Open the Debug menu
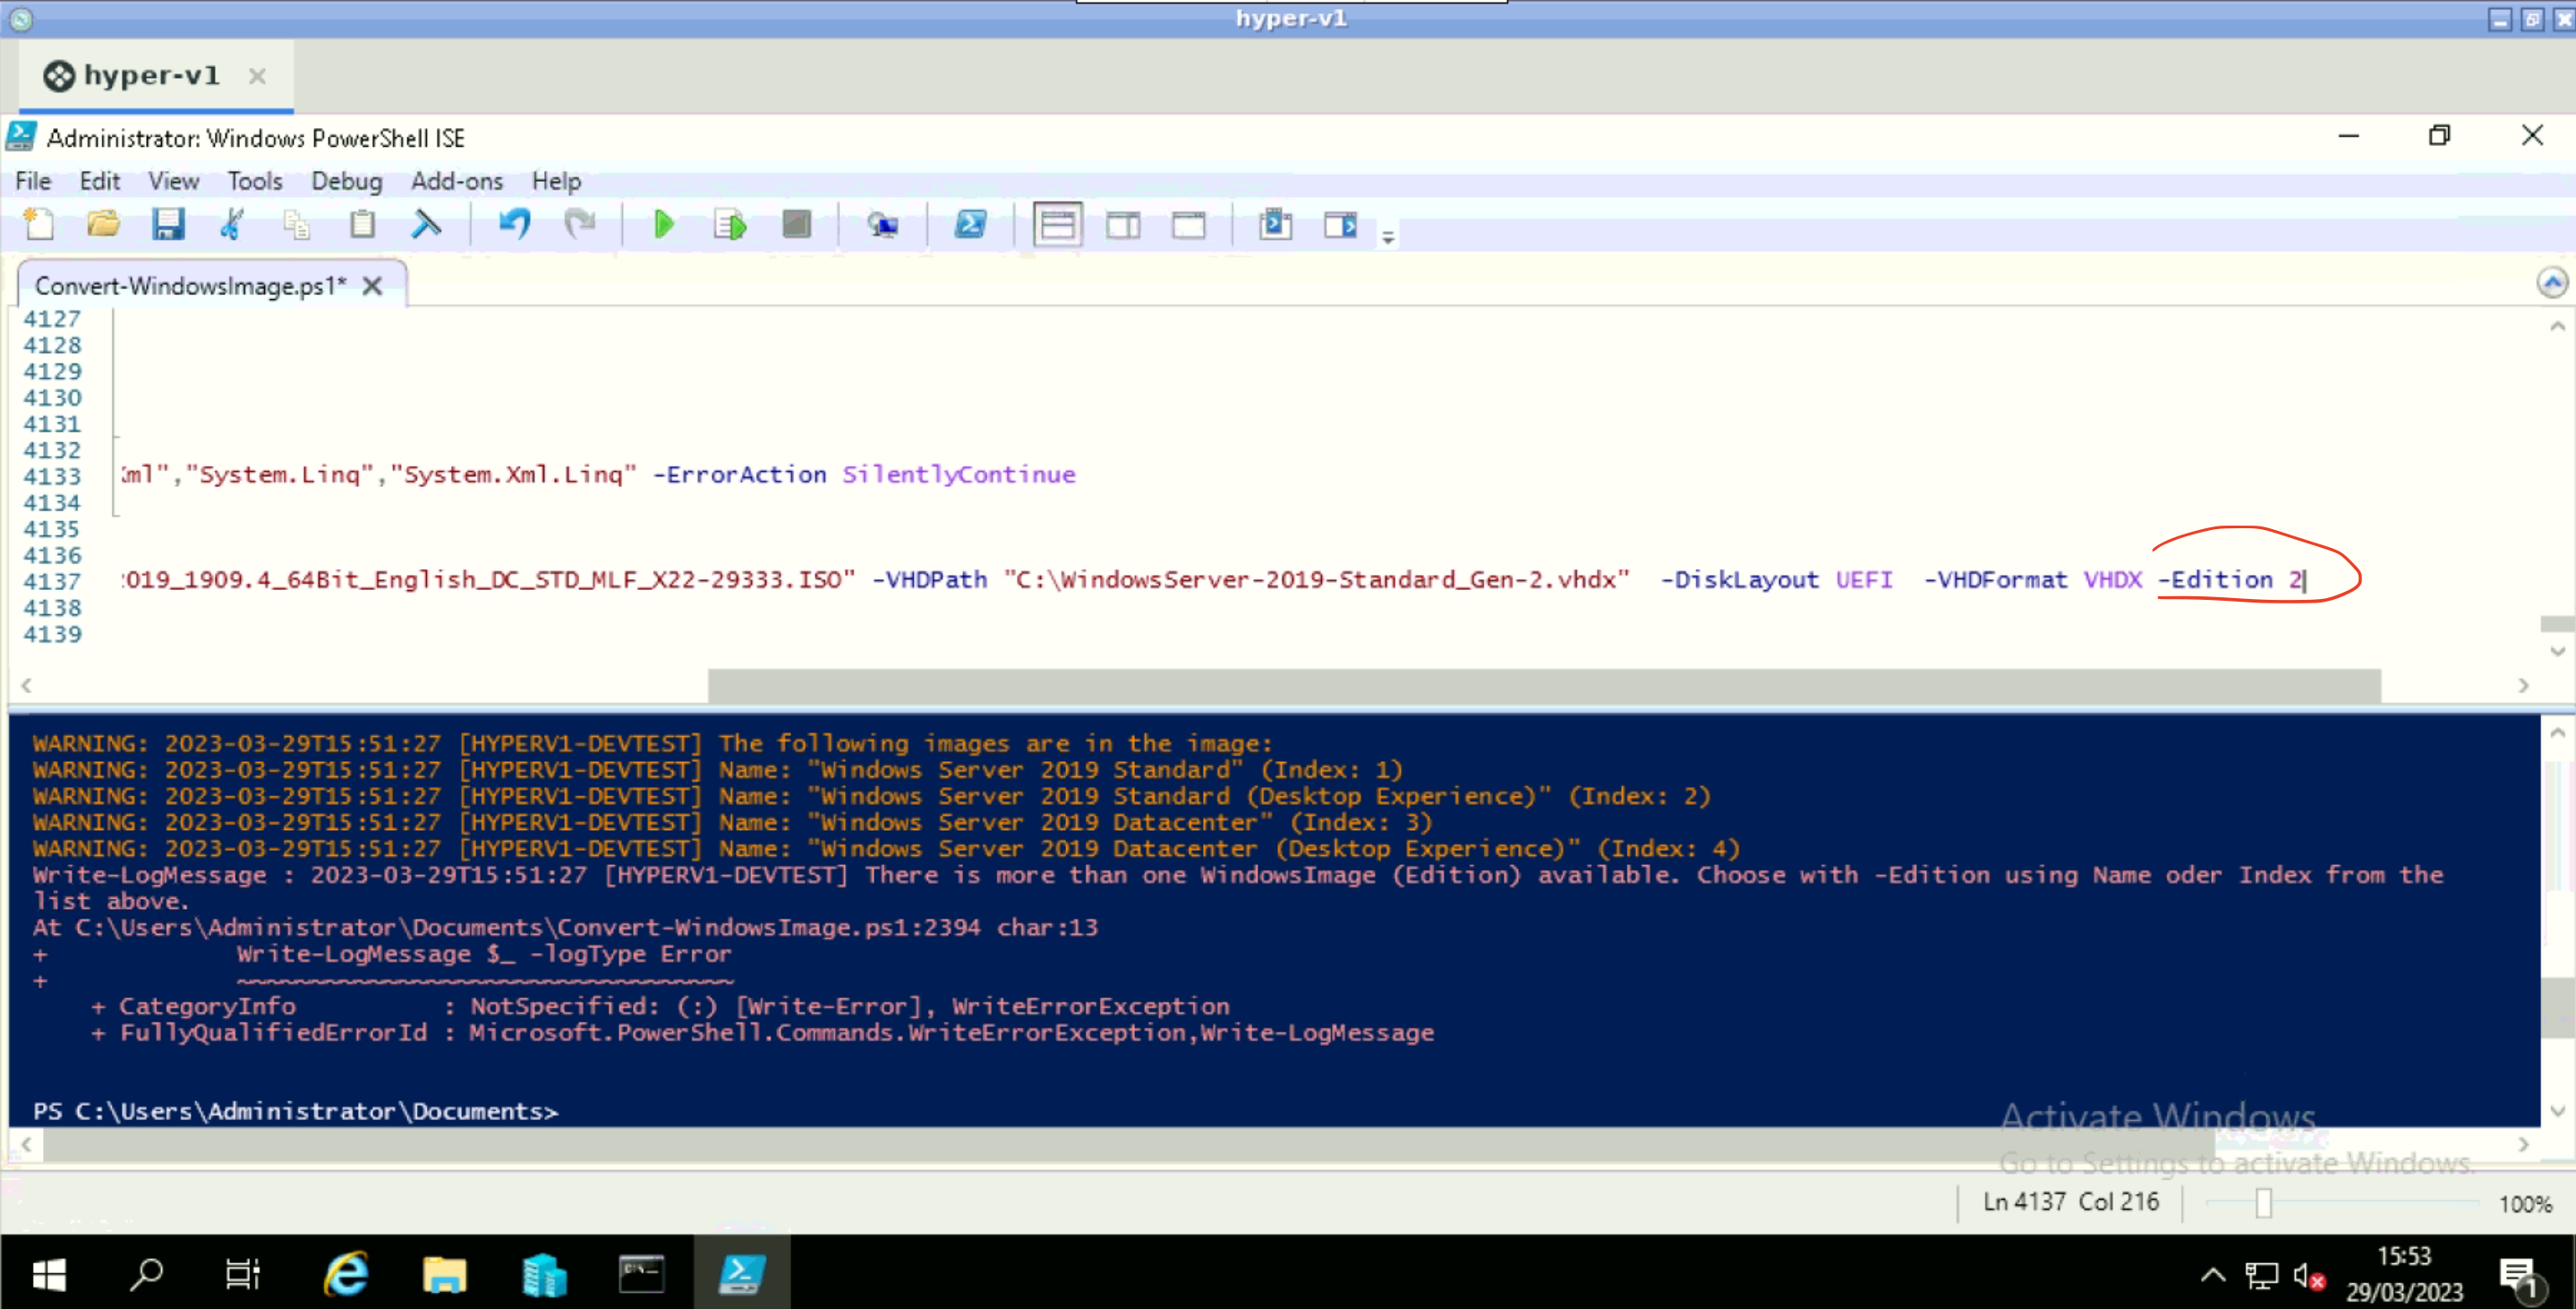This screenshot has height=1309, width=2576. point(346,181)
